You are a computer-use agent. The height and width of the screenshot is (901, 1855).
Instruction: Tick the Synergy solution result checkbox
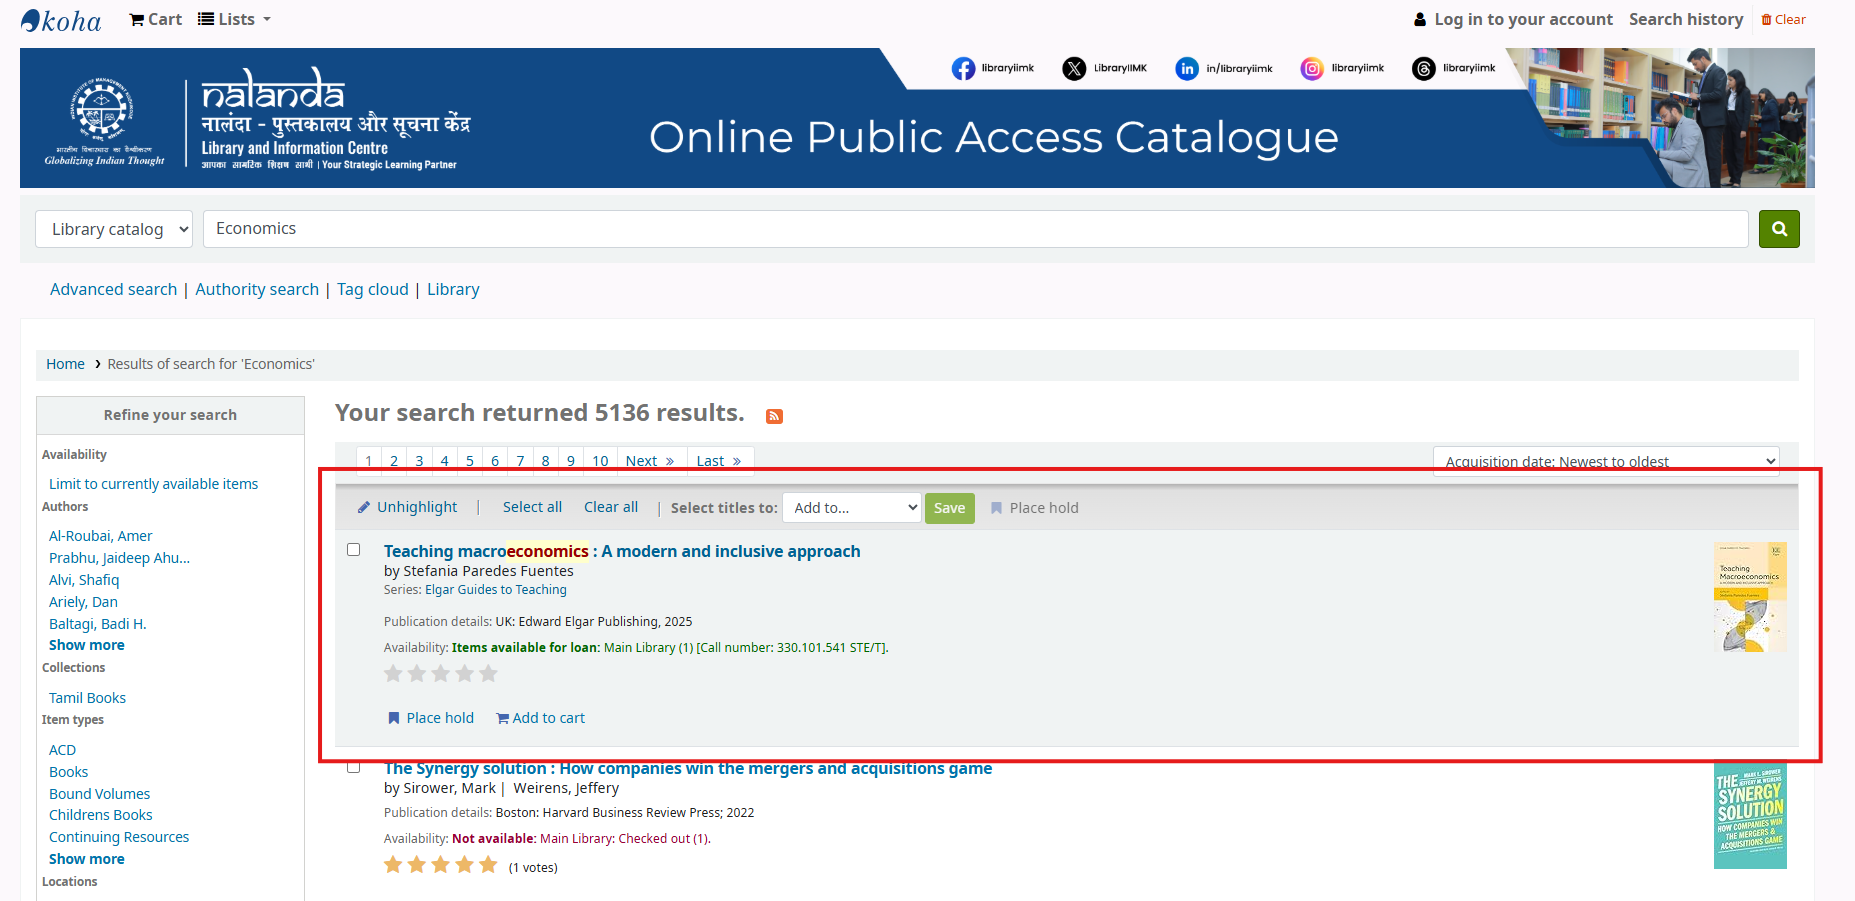click(354, 767)
